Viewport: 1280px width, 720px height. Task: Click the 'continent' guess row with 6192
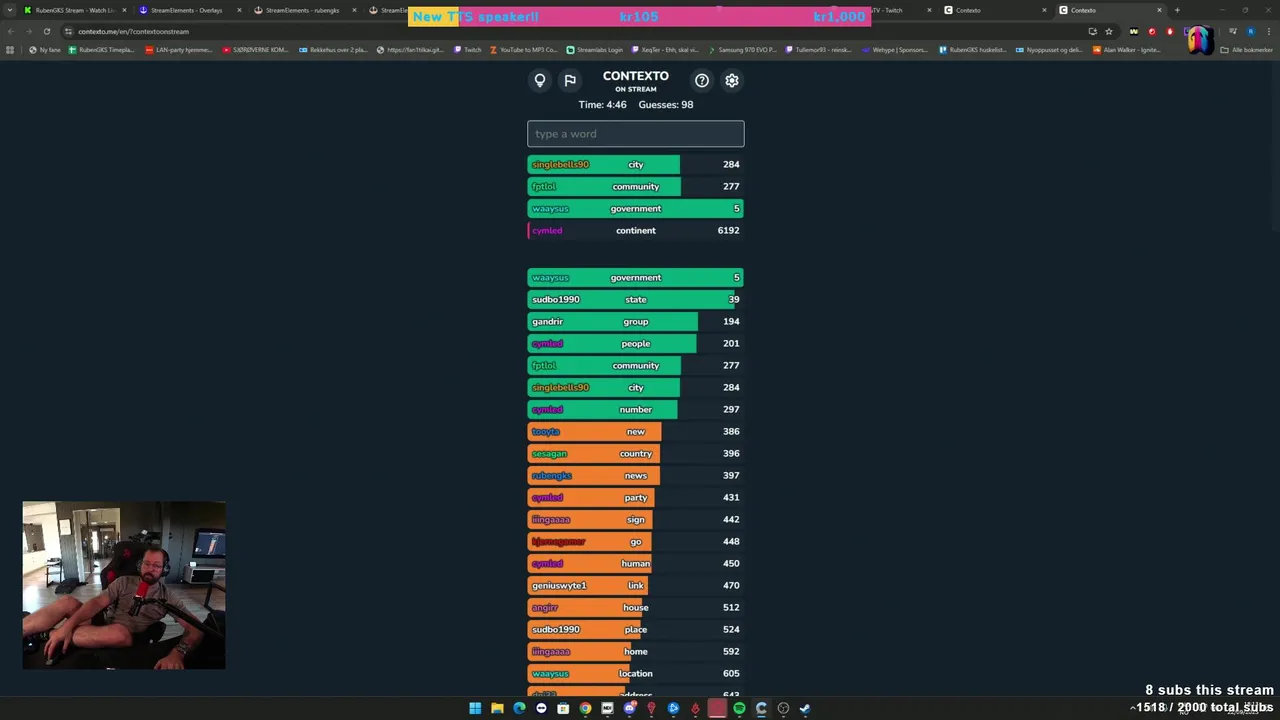point(636,230)
